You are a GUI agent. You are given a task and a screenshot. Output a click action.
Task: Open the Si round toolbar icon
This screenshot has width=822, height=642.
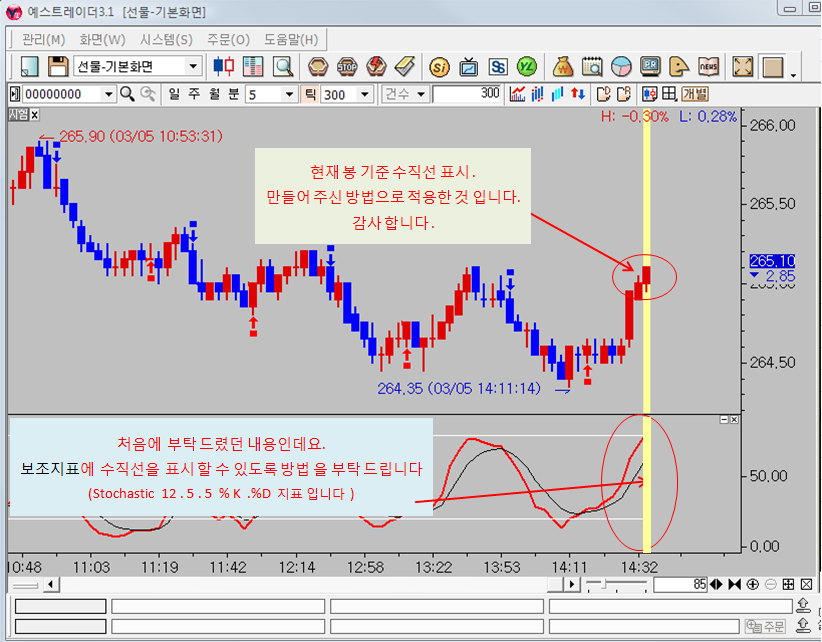click(438, 67)
